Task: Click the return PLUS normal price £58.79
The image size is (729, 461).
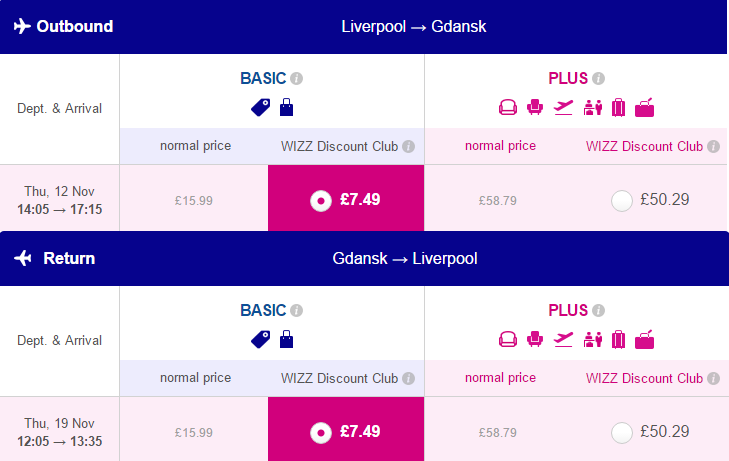Action: (498, 433)
